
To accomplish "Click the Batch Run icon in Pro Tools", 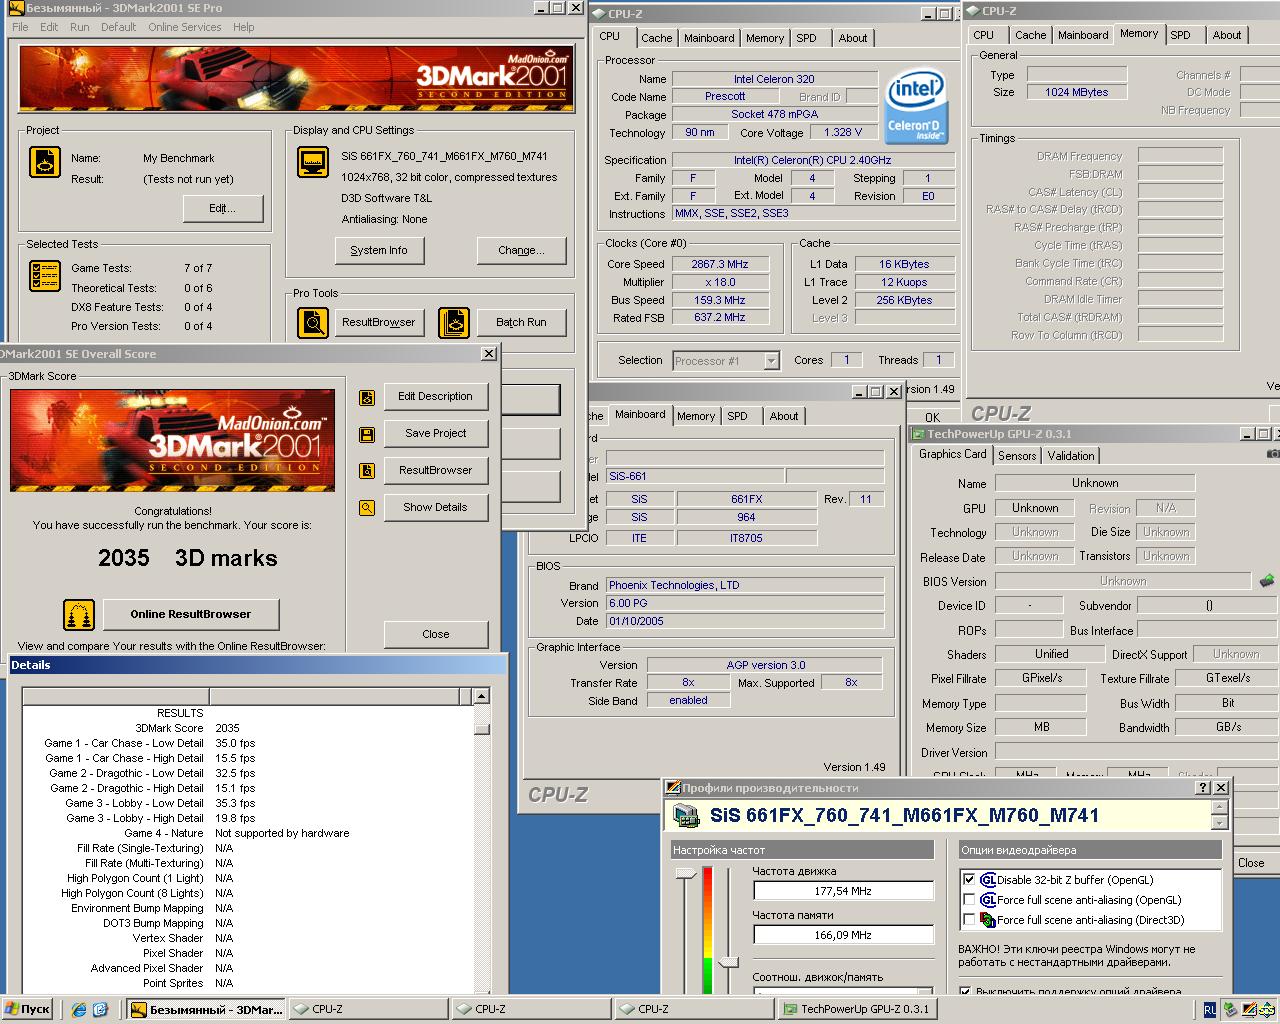I will 454,323.
